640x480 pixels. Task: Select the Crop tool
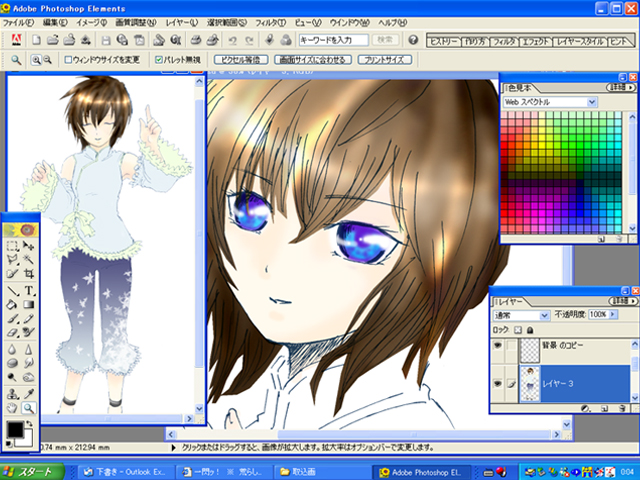point(29,273)
